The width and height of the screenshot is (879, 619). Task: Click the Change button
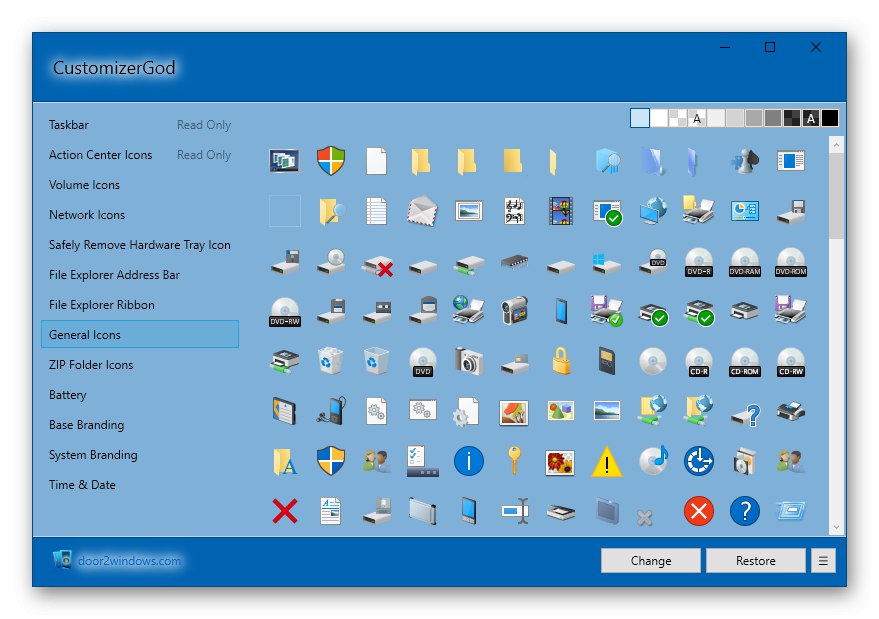click(x=650, y=561)
